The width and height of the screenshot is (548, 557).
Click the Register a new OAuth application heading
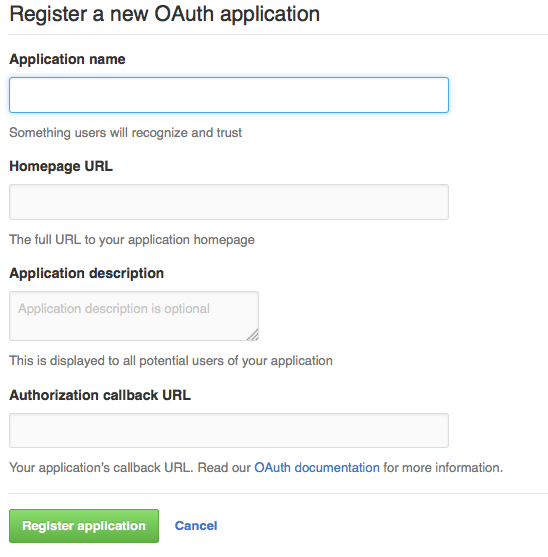coord(164,14)
